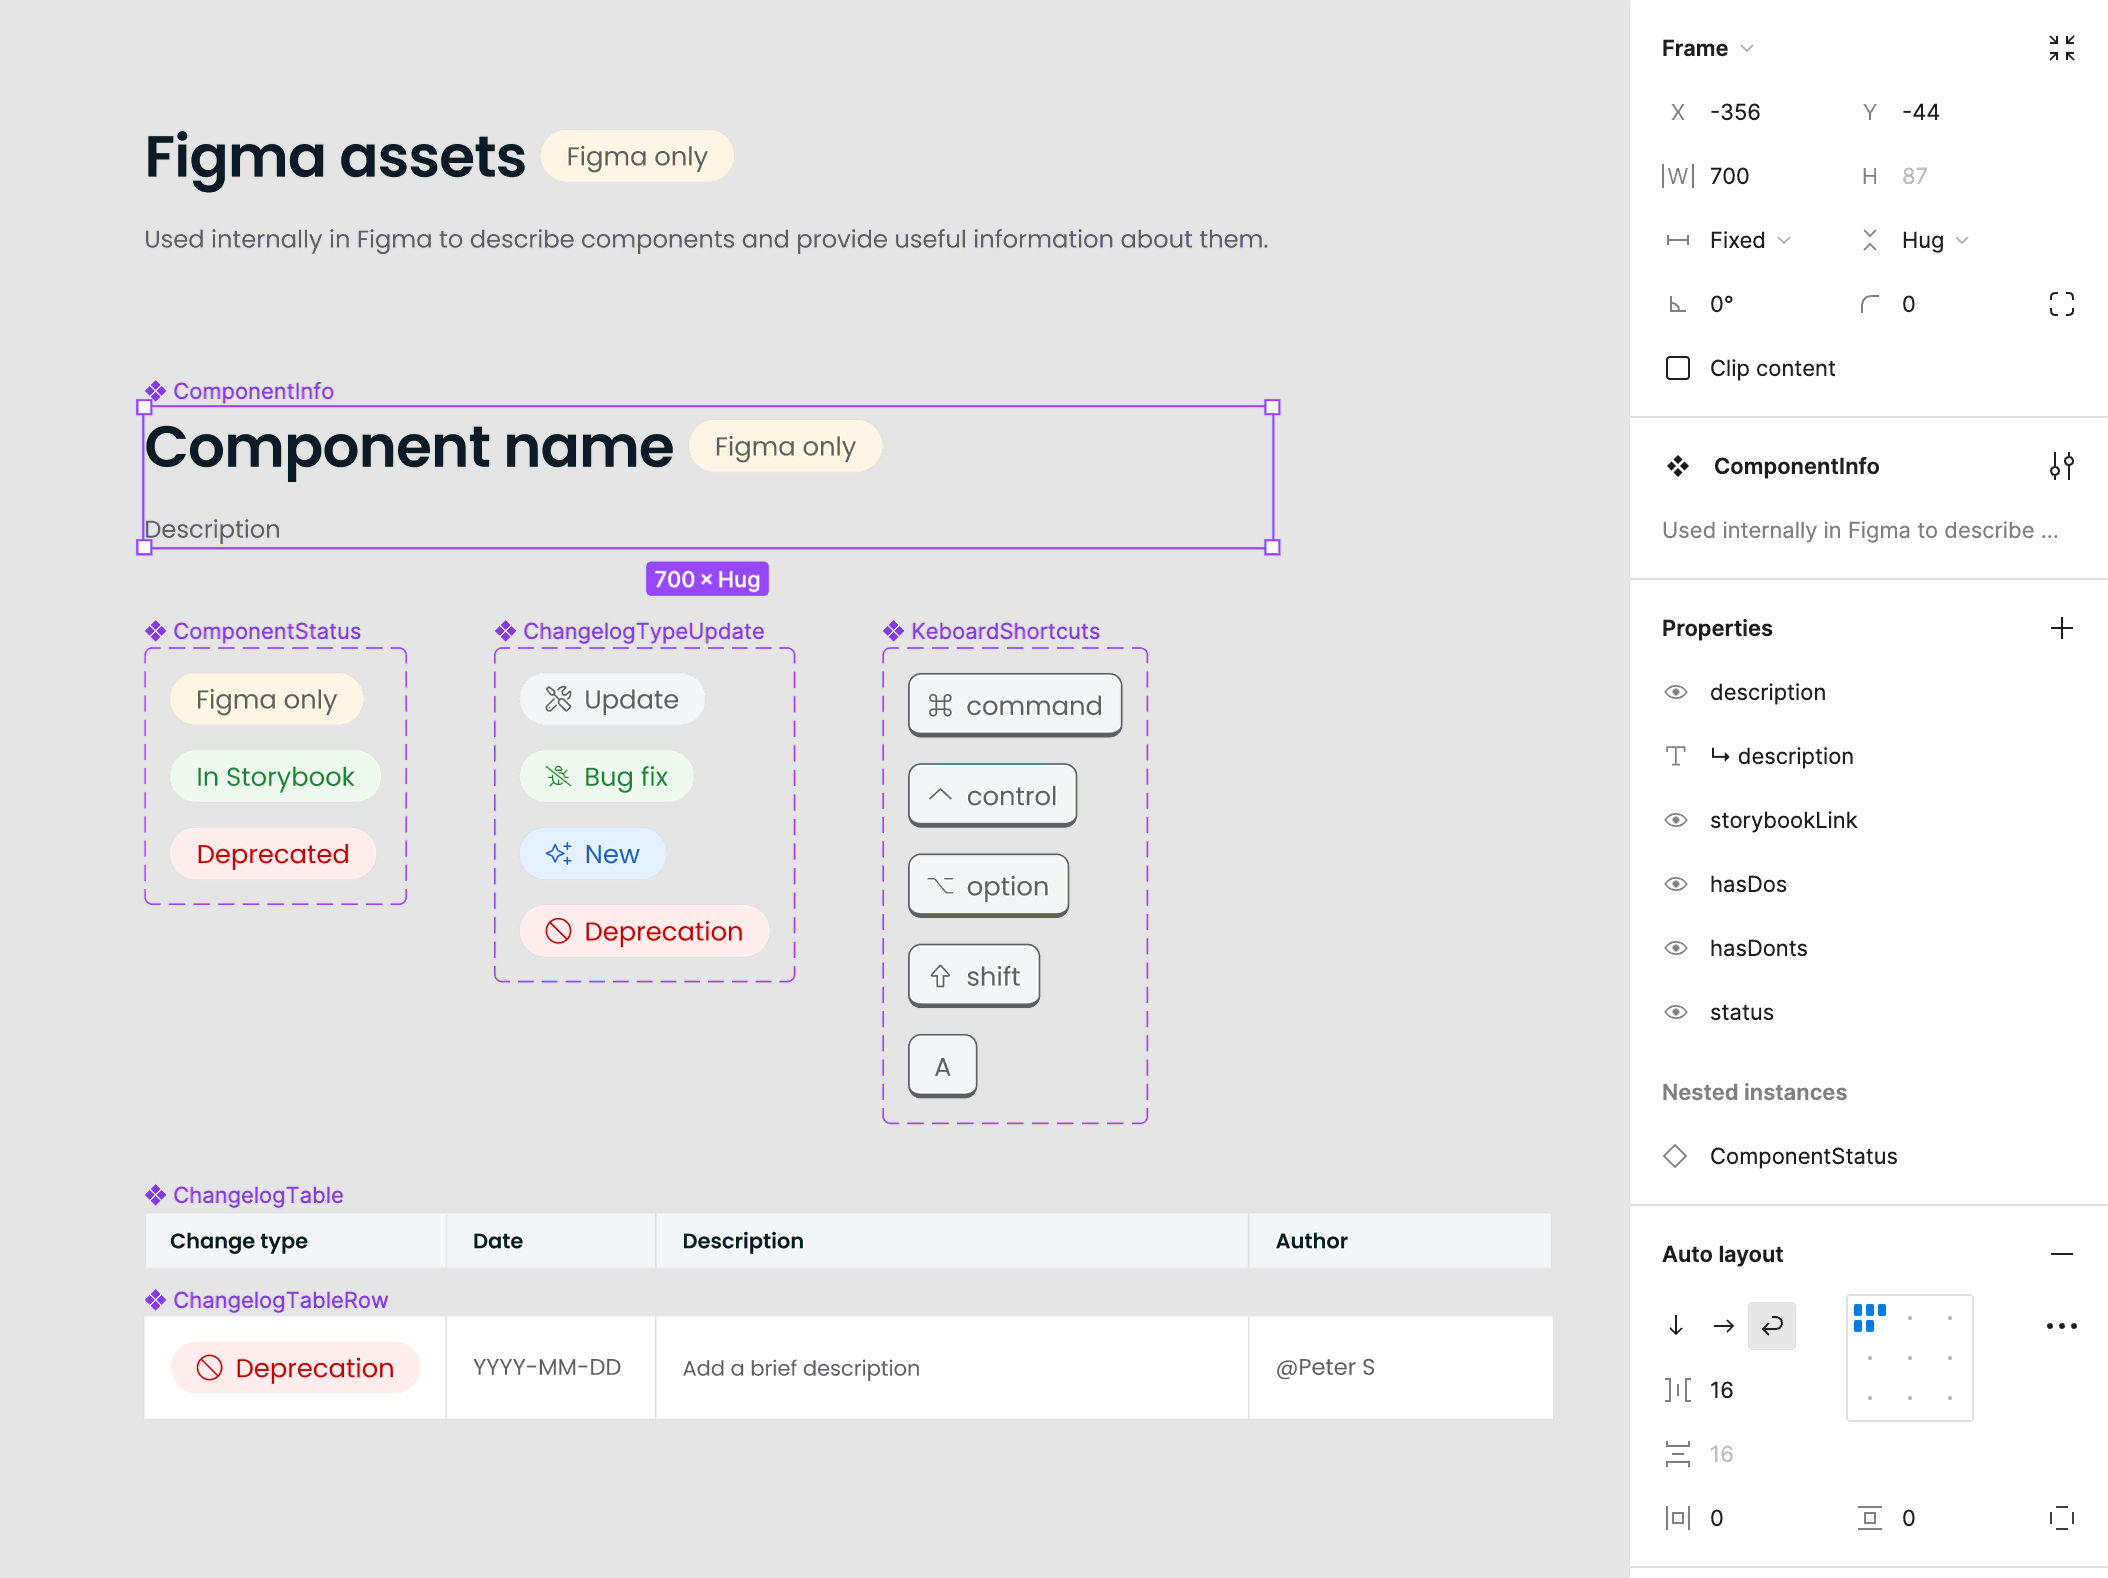Viewport: 2108px width, 1578px height.
Task: Edit the width value 700
Action: click(x=1729, y=176)
